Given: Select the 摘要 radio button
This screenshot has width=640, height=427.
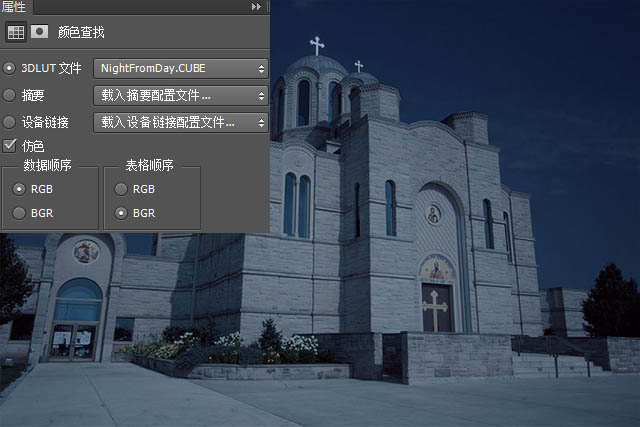Looking at the screenshot, I should click(10, 96).
